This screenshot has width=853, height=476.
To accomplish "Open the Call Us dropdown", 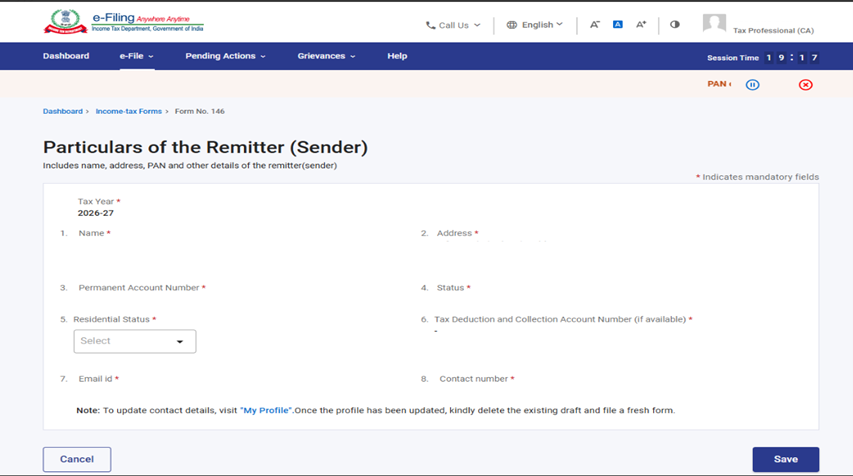I will [x=453, y=25].
